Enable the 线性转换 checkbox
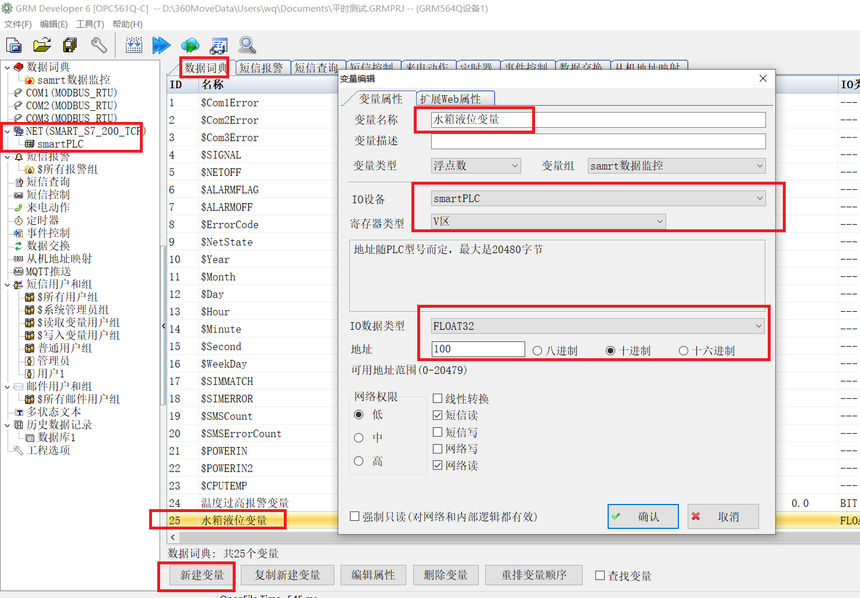 coord(438,398)
